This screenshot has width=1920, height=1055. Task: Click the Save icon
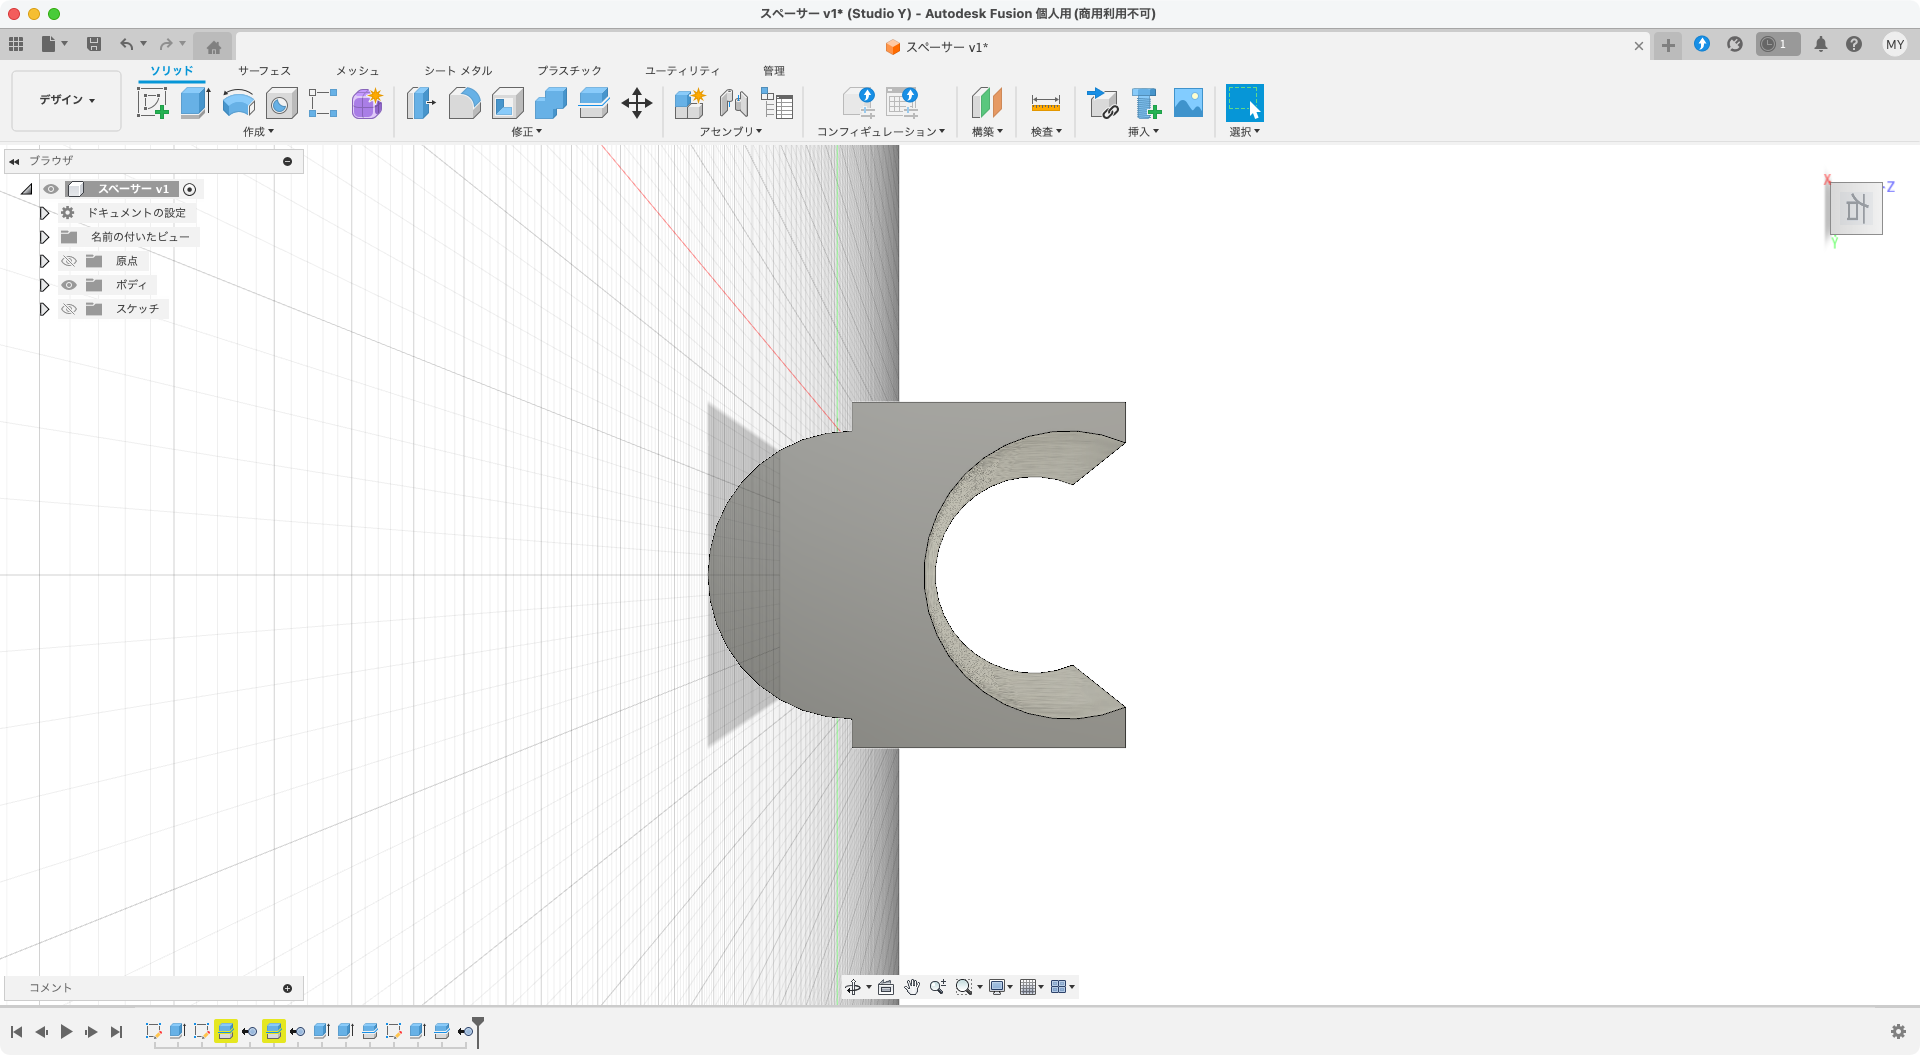click(94, 44)
